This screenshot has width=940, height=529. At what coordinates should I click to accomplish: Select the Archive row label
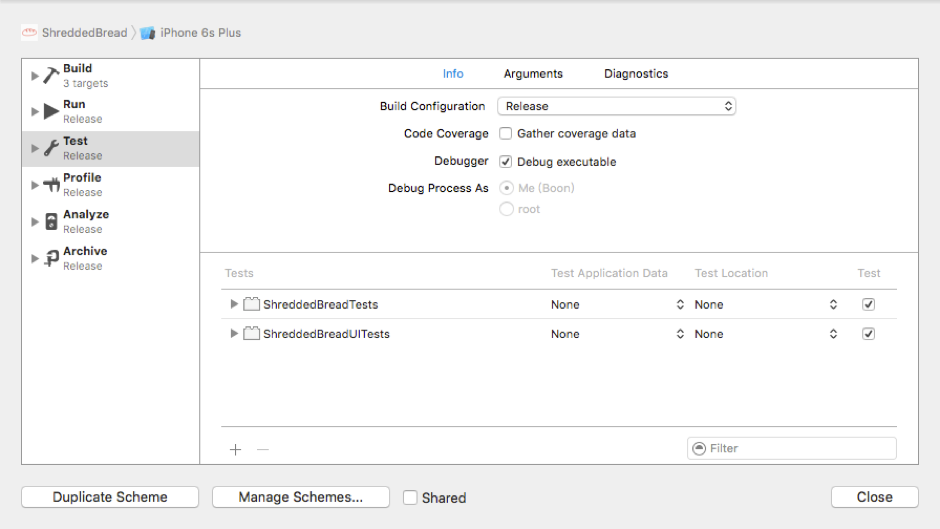[x=85, y=251]
